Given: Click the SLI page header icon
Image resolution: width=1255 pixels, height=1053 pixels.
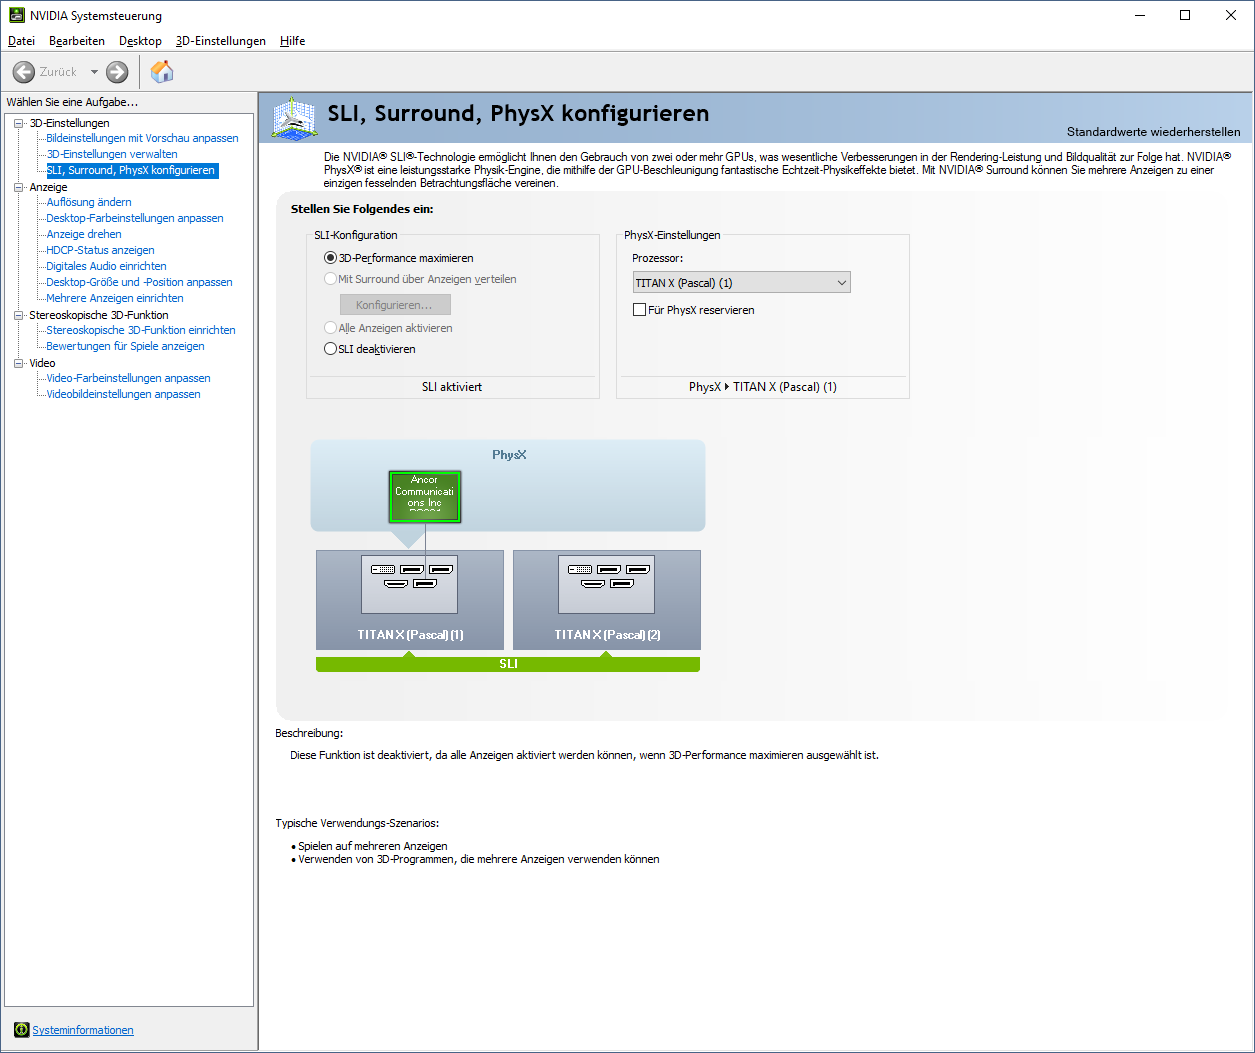Looking at the screenshot, I should coord(294,120).
